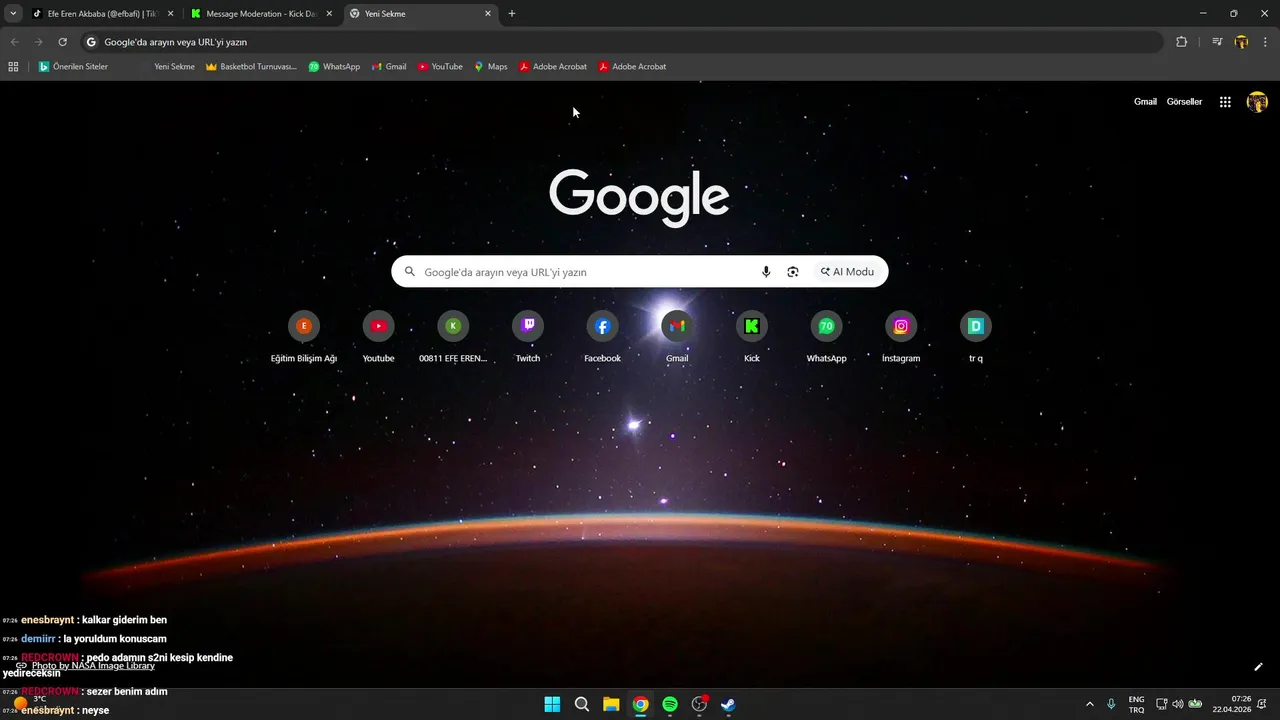Click the Google logo
Viewport: 1280px width, 720px height.
(639, 197)
